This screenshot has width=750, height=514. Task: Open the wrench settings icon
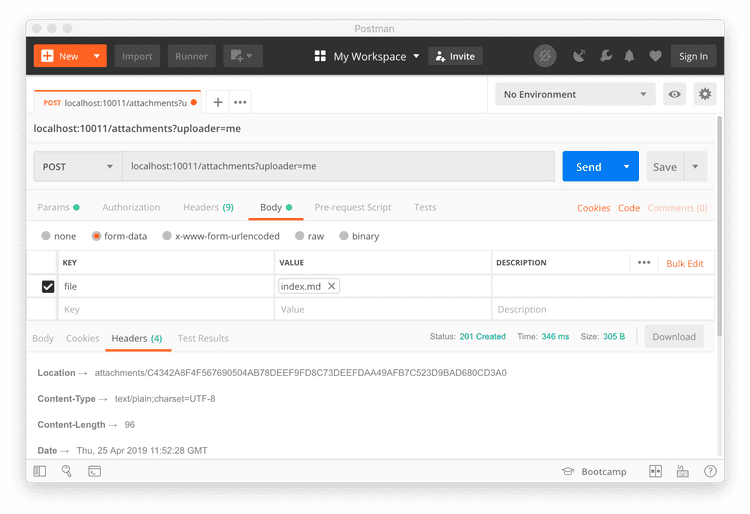[606, 56]
